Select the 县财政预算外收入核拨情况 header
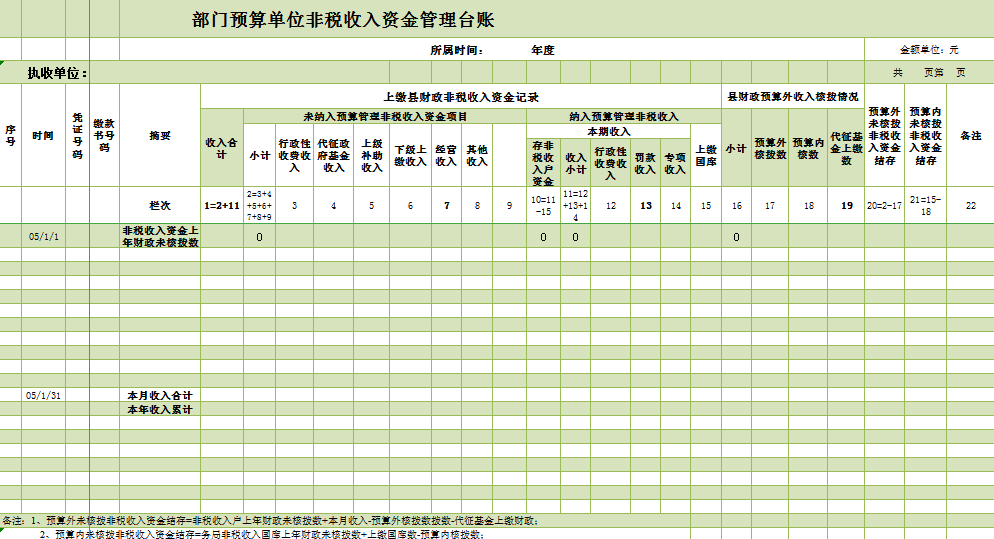 [x=792, y=96]
